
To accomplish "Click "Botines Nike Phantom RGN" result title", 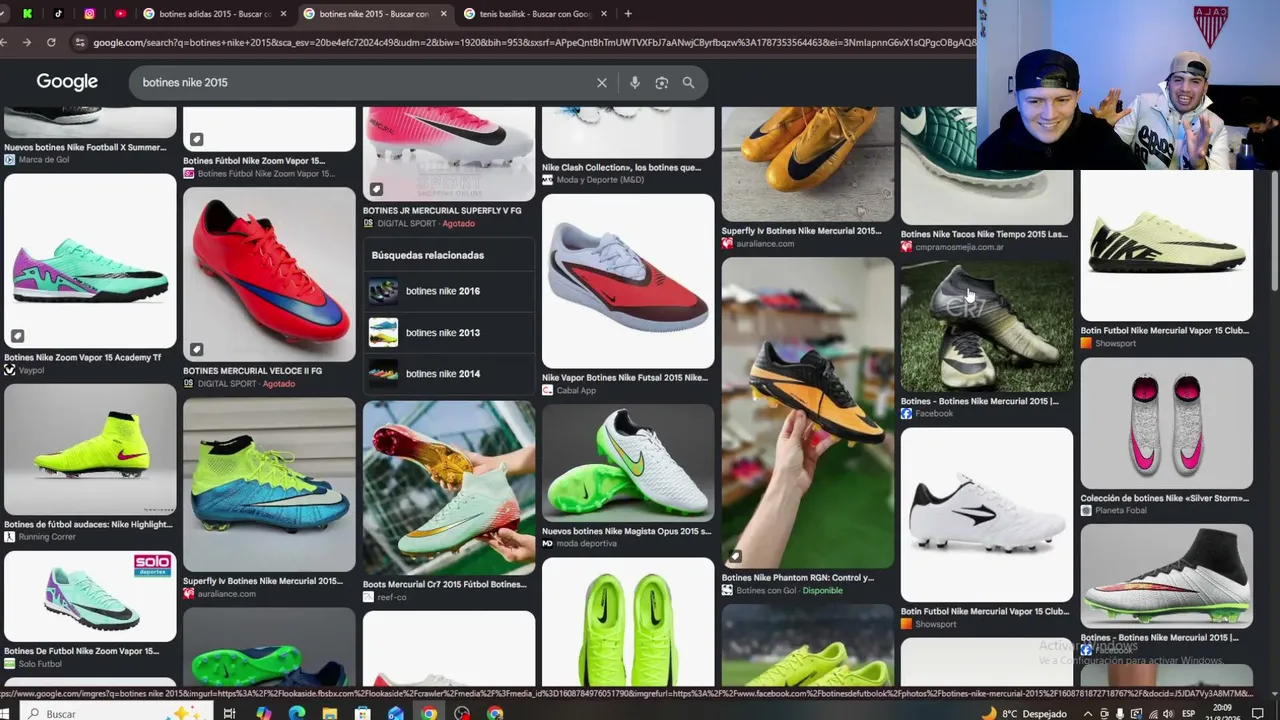I will pyautogui.click(x=798, y=577).
